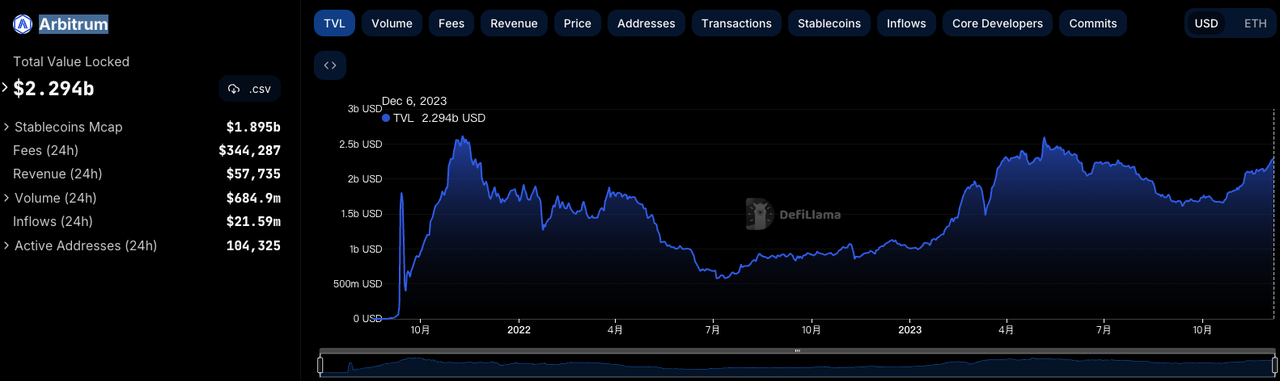Click the $684.9m volume value
The height and width of the screenshot is (381, 1280).
[x=253, y=198]
